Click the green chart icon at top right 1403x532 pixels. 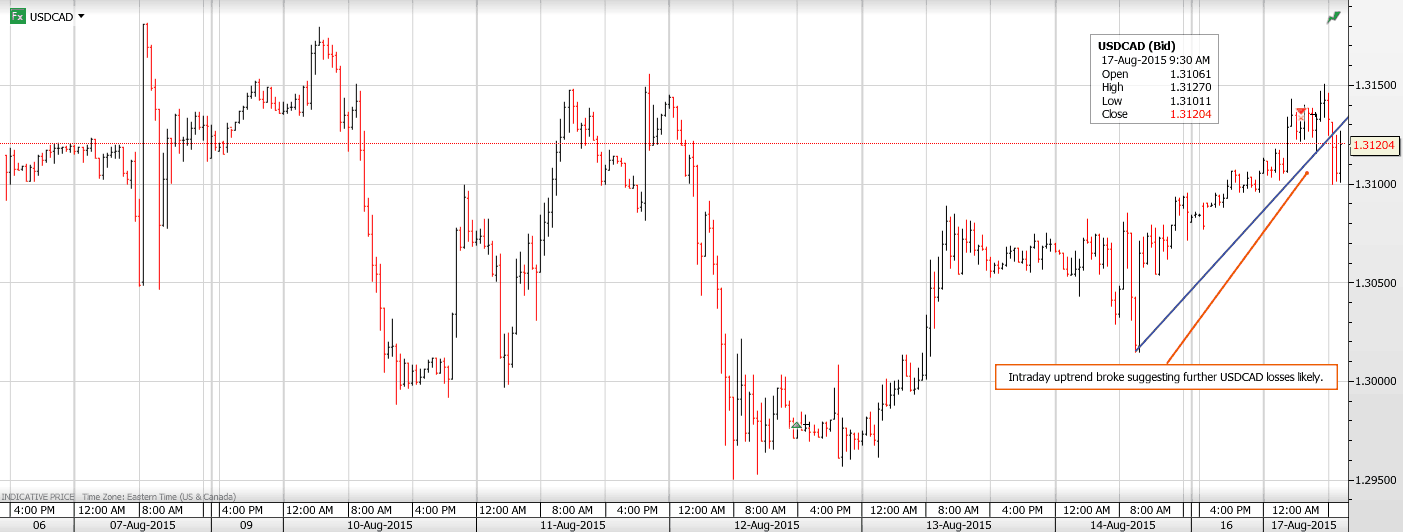coord(1333,17)
